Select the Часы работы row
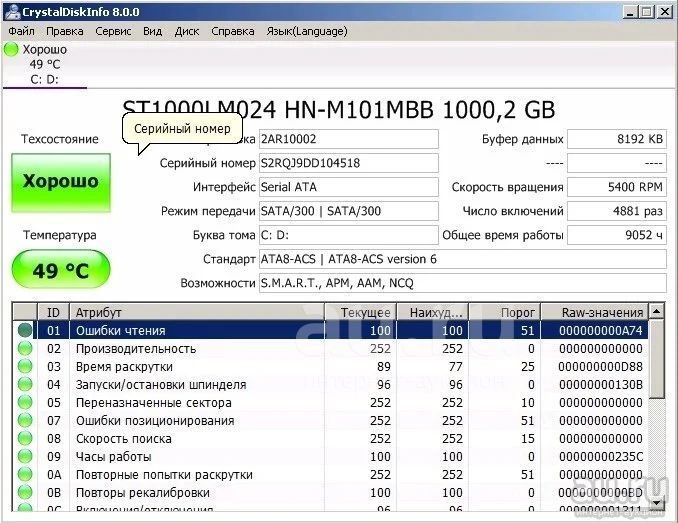Screen dimensions: 678x523 coord(331,456)
